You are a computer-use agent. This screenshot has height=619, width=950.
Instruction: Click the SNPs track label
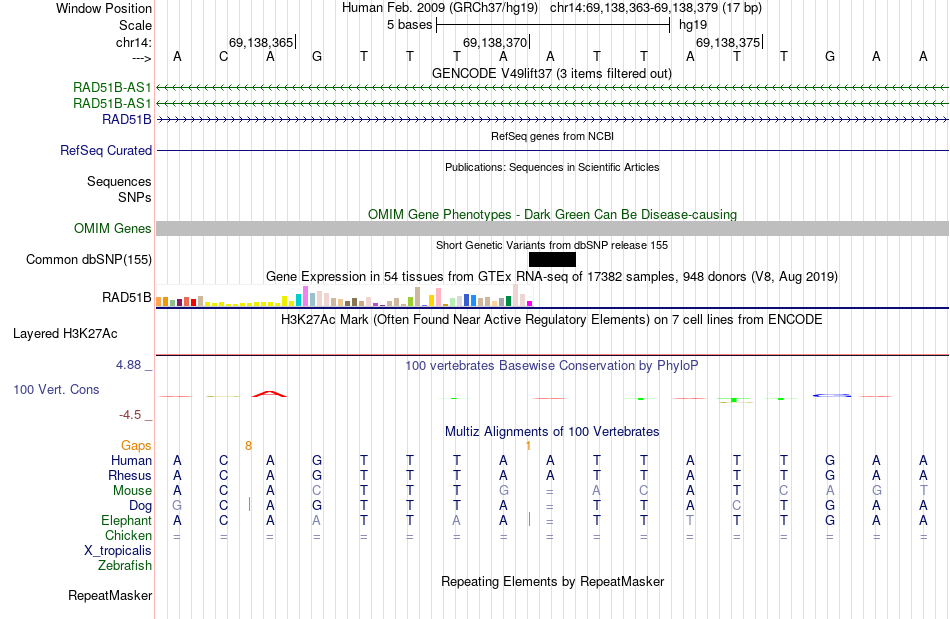click(x=135, y=197)
